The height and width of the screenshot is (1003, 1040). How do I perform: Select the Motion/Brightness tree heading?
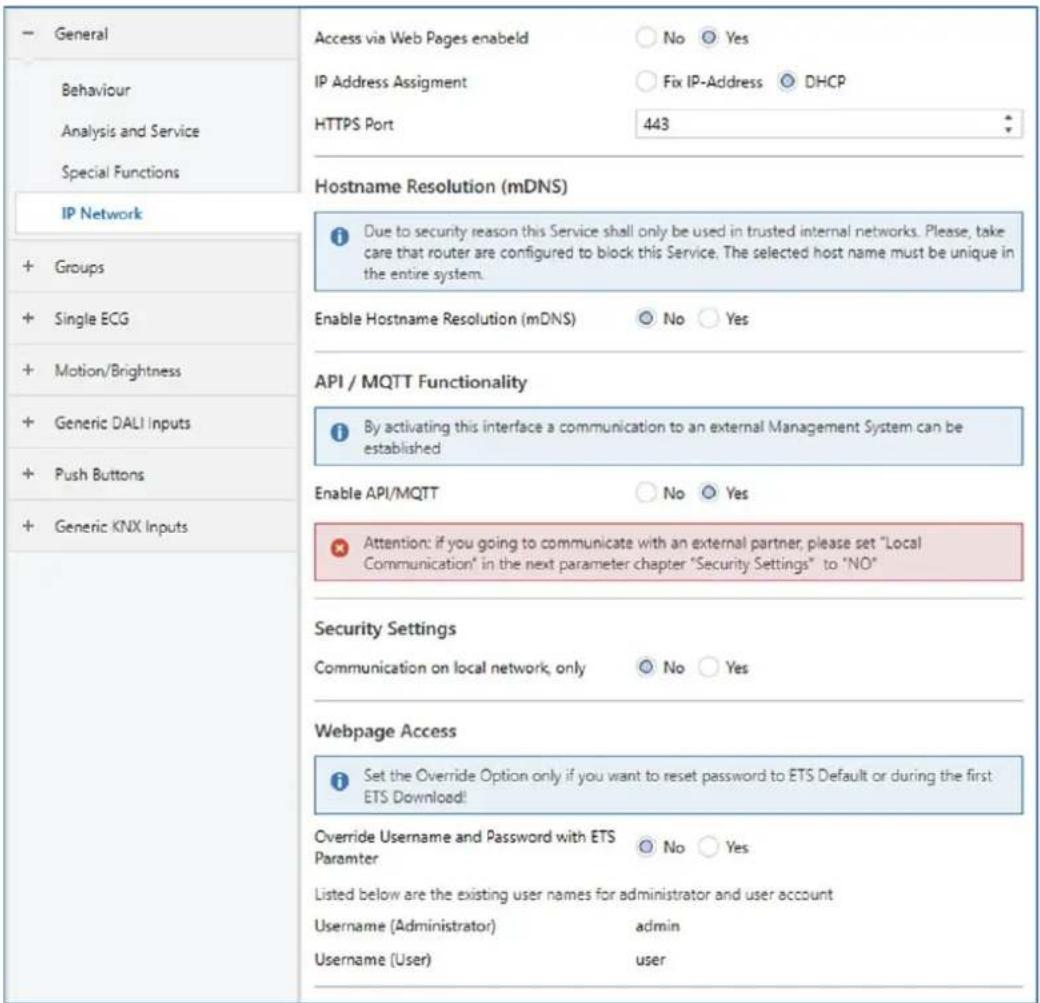tap(117, 371)
